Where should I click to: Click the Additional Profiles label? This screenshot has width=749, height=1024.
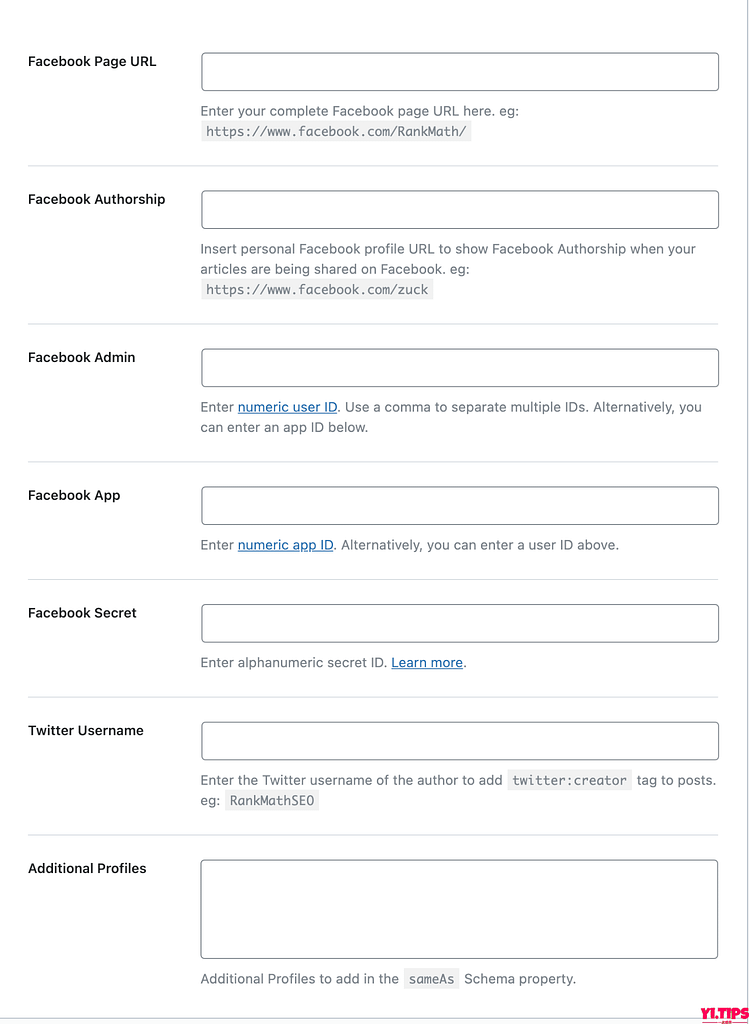pos(87,868)
